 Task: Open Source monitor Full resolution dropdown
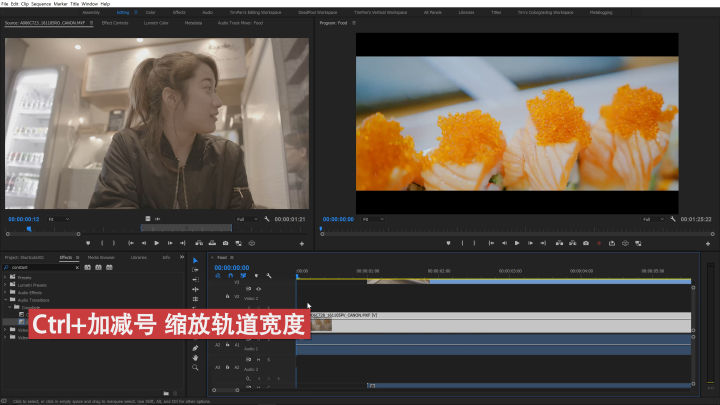pyautogui.click(x=248, y=219)
